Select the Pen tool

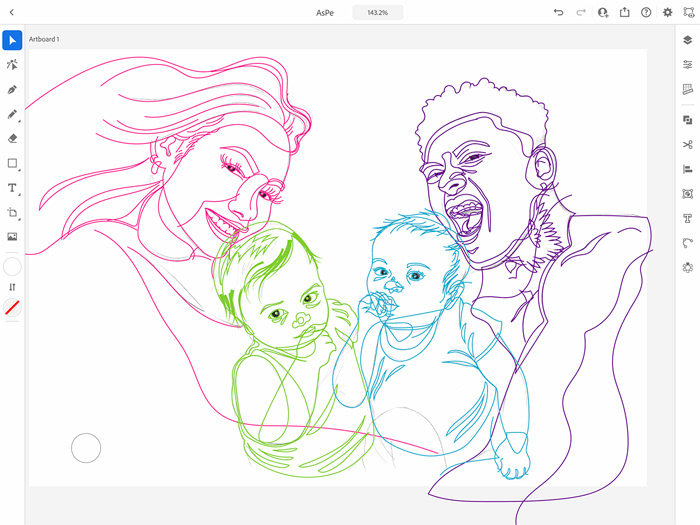coord(12,89)
